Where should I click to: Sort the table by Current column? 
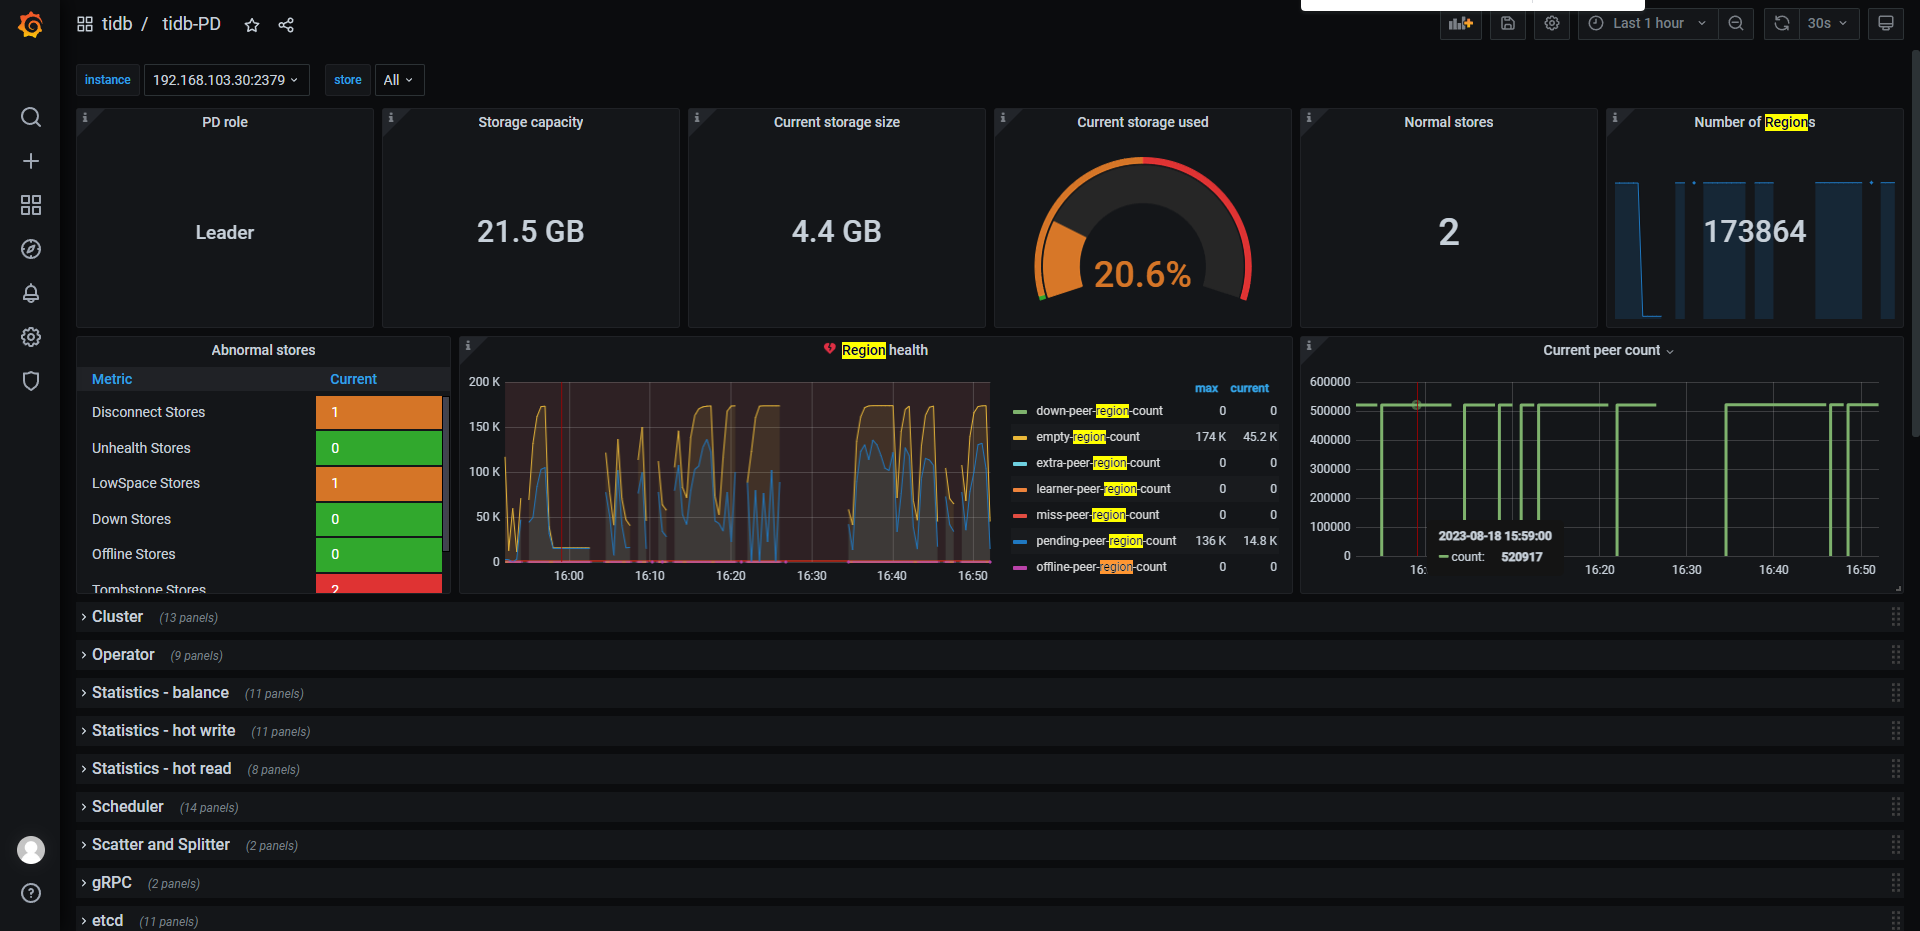353,379
